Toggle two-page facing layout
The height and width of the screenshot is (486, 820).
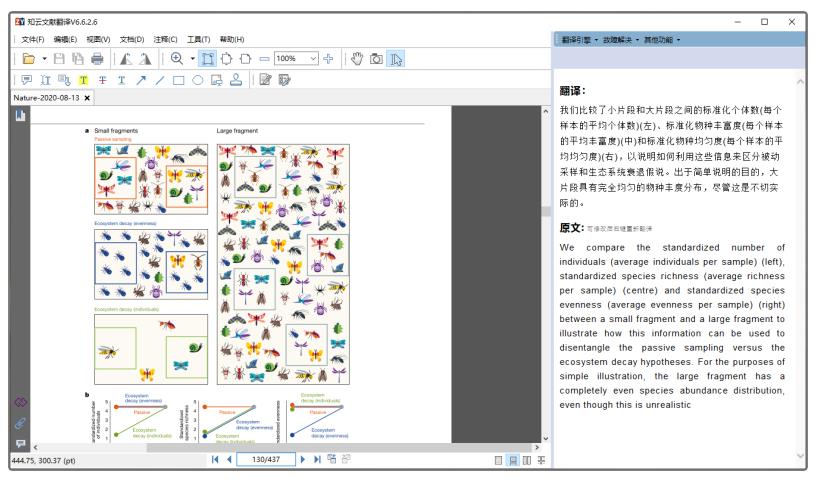coord(529,459)
